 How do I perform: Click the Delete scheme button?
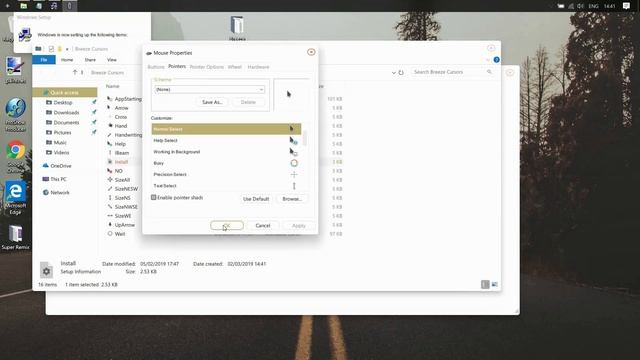[x=248, y=102]
